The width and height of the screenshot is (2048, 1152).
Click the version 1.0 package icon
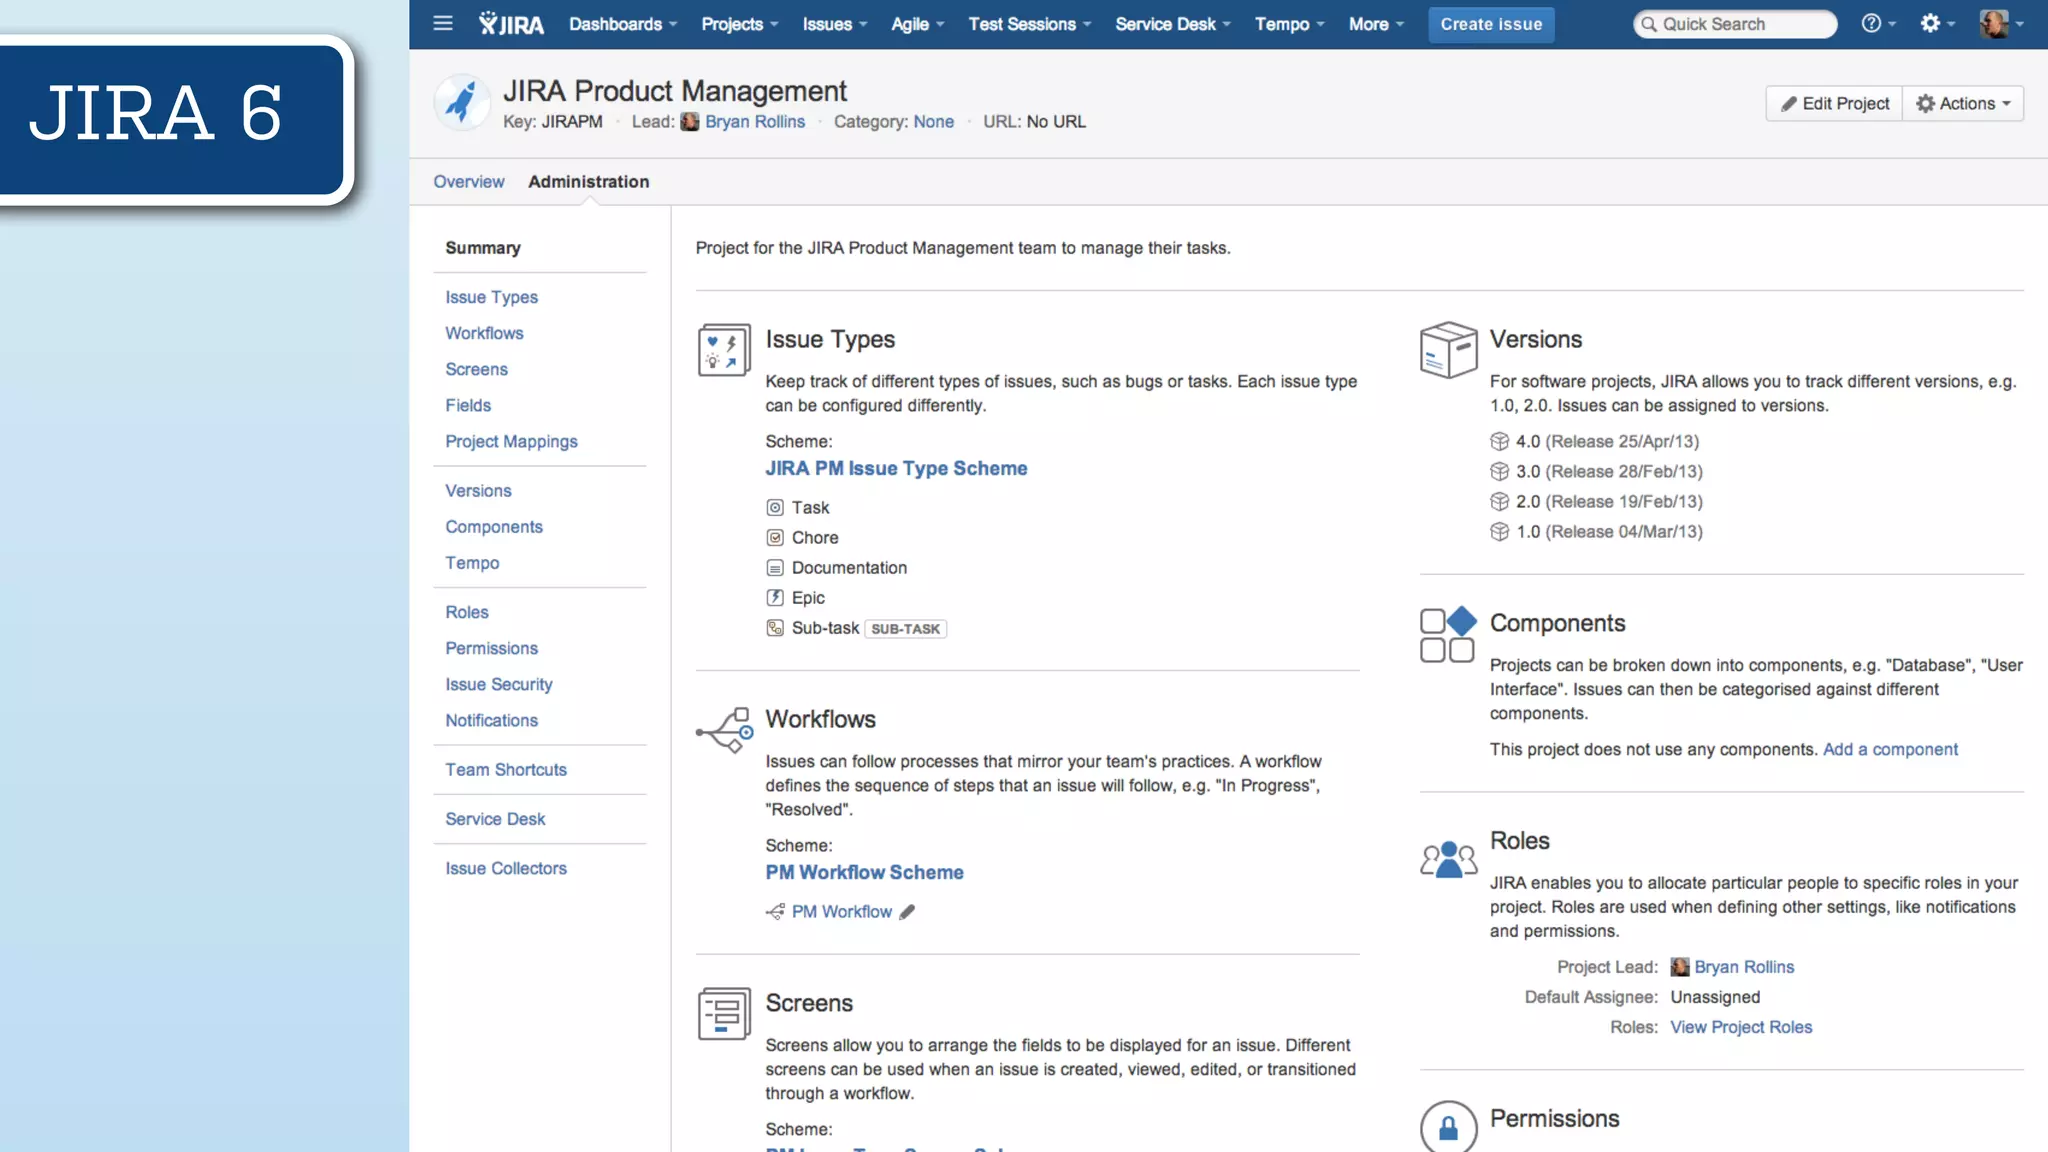[x=1499, y=531]
